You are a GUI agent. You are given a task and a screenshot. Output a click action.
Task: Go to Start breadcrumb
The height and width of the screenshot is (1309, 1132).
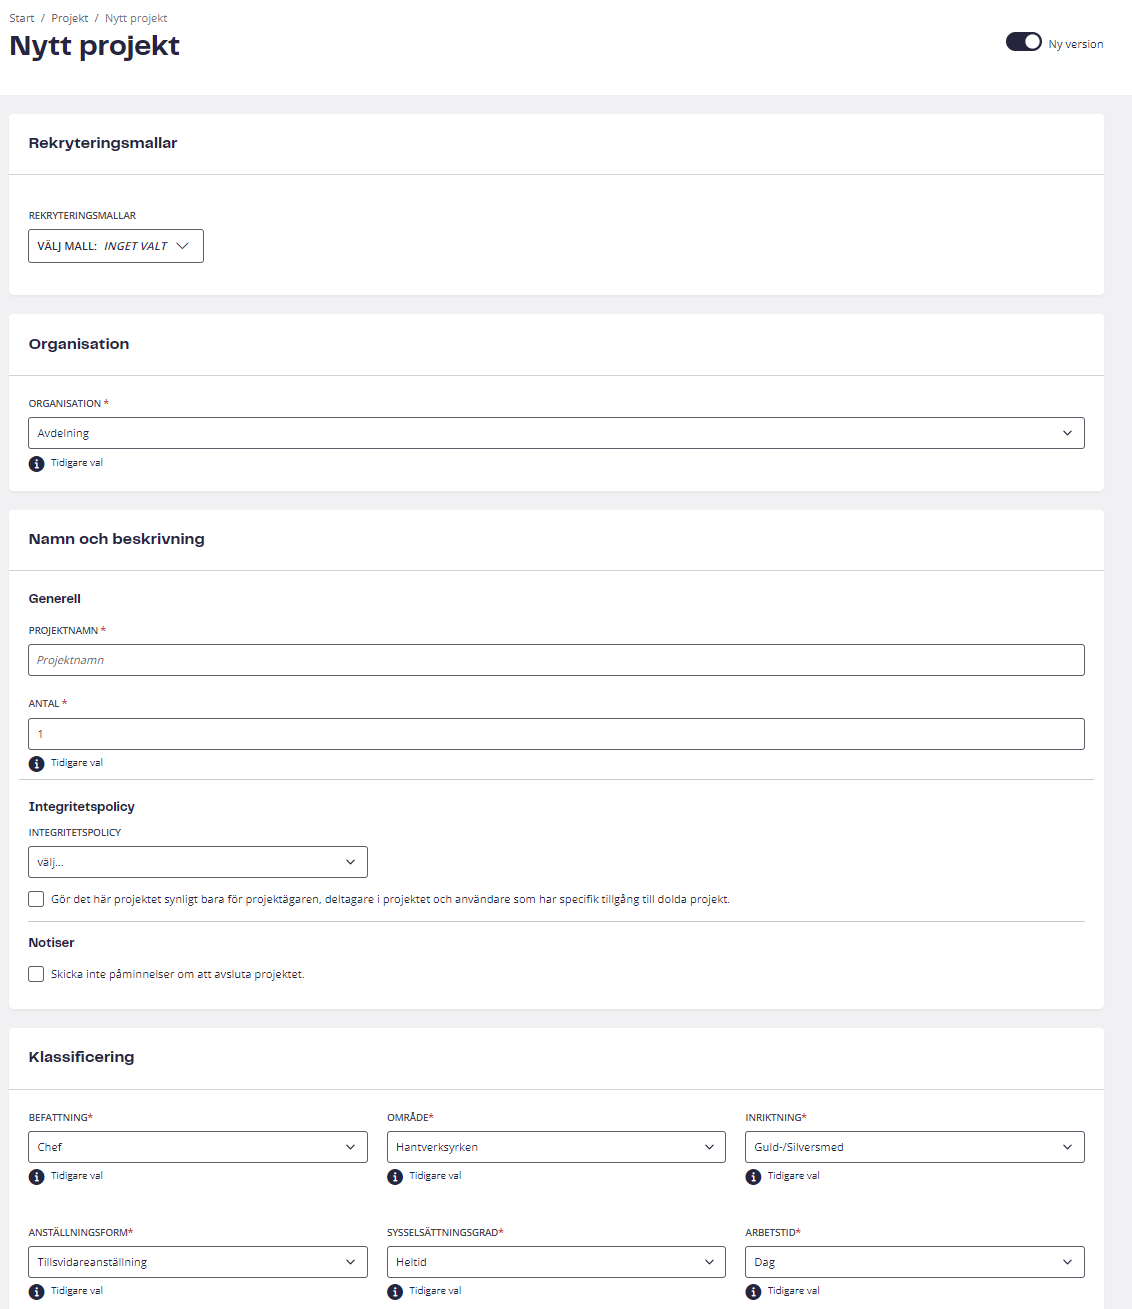(22, 18)
